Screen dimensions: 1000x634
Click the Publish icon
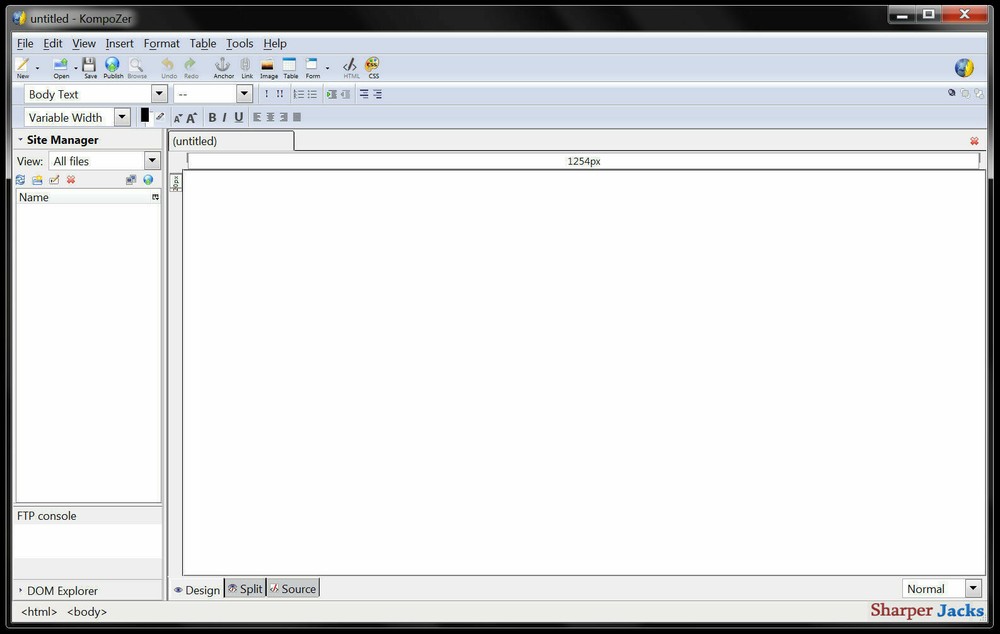(x=112, y=66)
